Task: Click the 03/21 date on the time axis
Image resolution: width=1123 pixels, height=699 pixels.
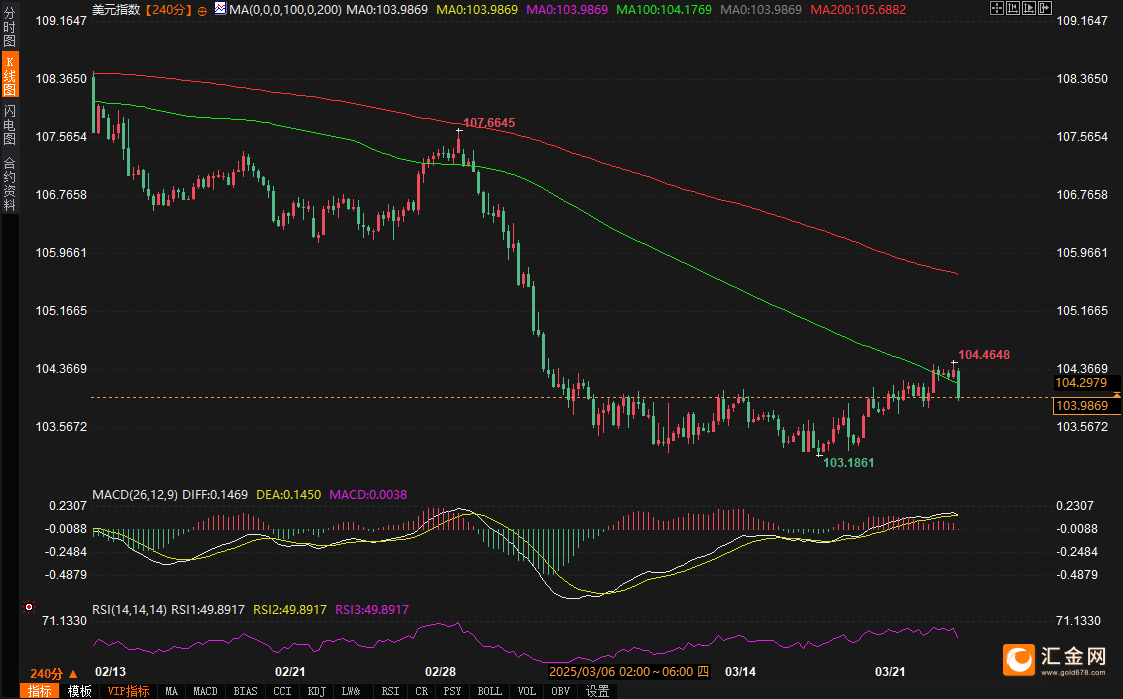Action: coord(890,672)
